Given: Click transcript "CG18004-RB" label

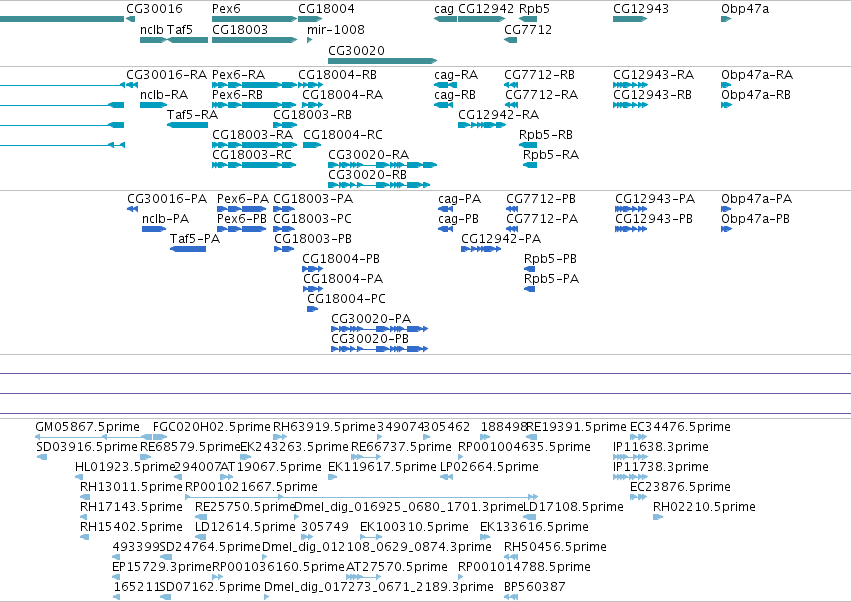Looking at the screenshot, I should click(x=338, y=74).
